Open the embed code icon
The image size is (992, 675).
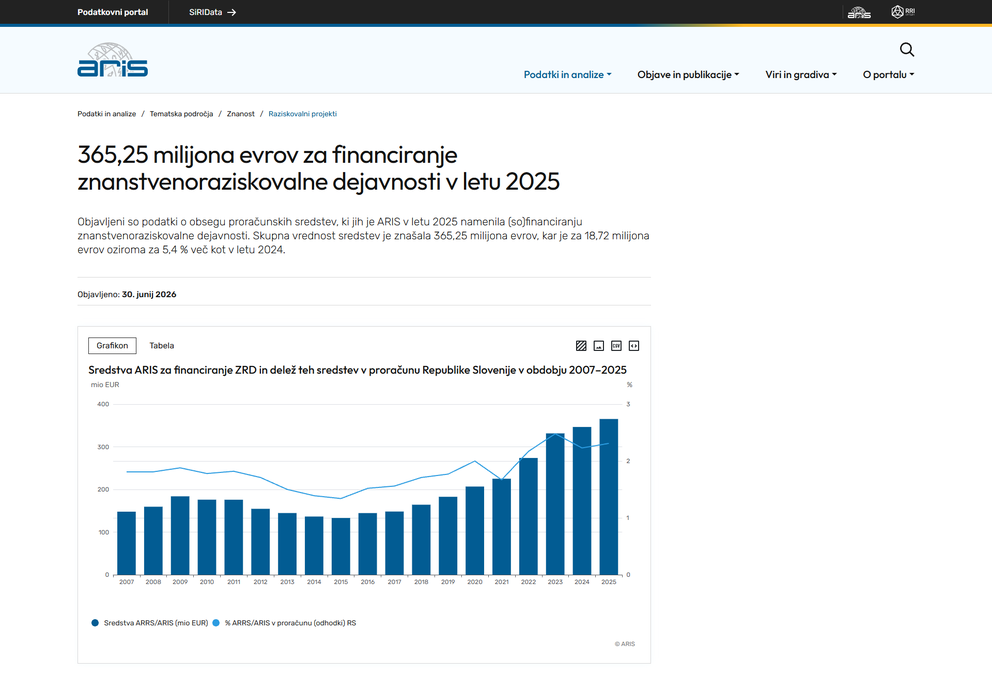(x=634, y=345)
